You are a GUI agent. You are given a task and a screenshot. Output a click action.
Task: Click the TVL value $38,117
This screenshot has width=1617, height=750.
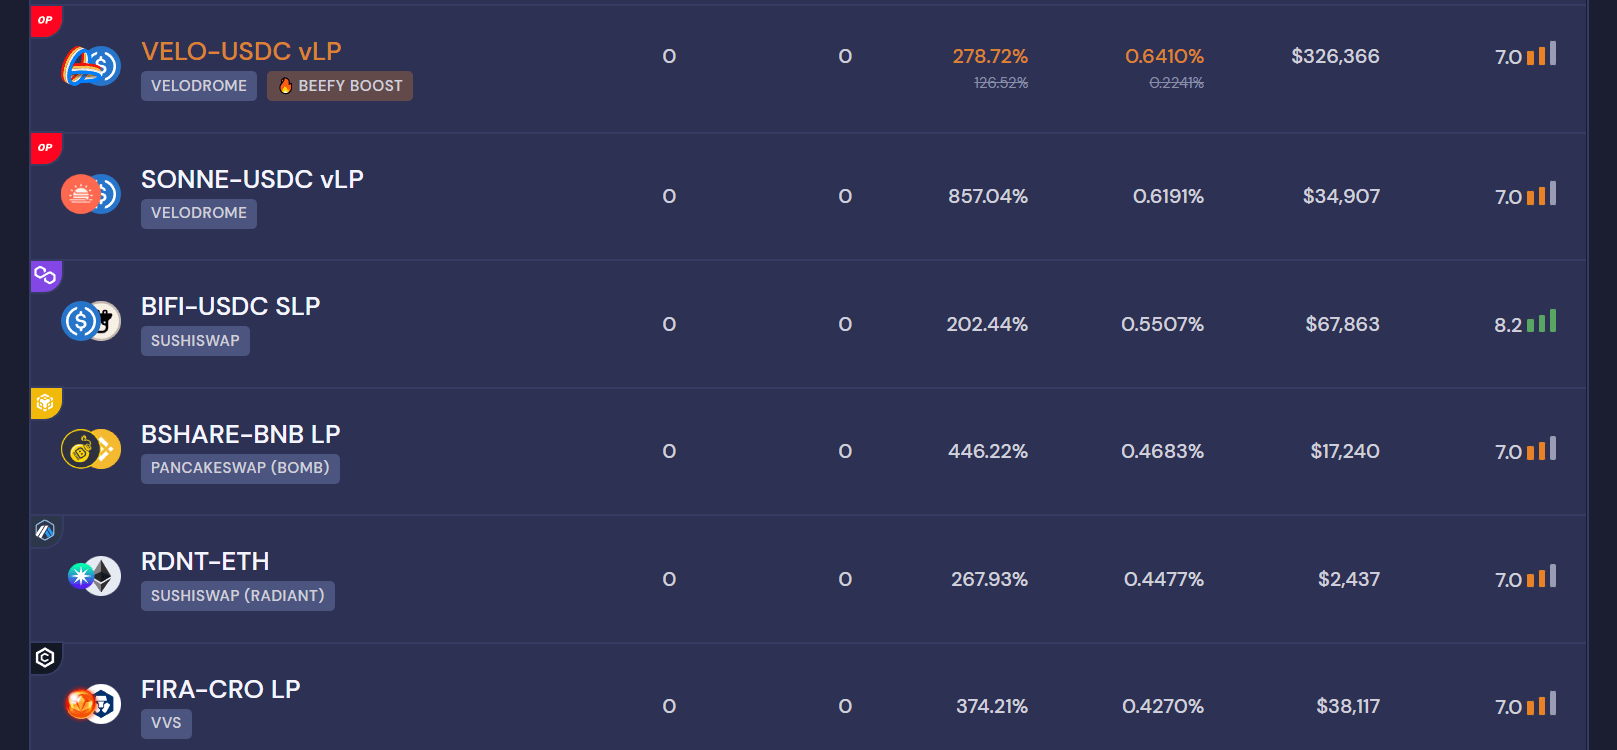(x=1348, y=706)
